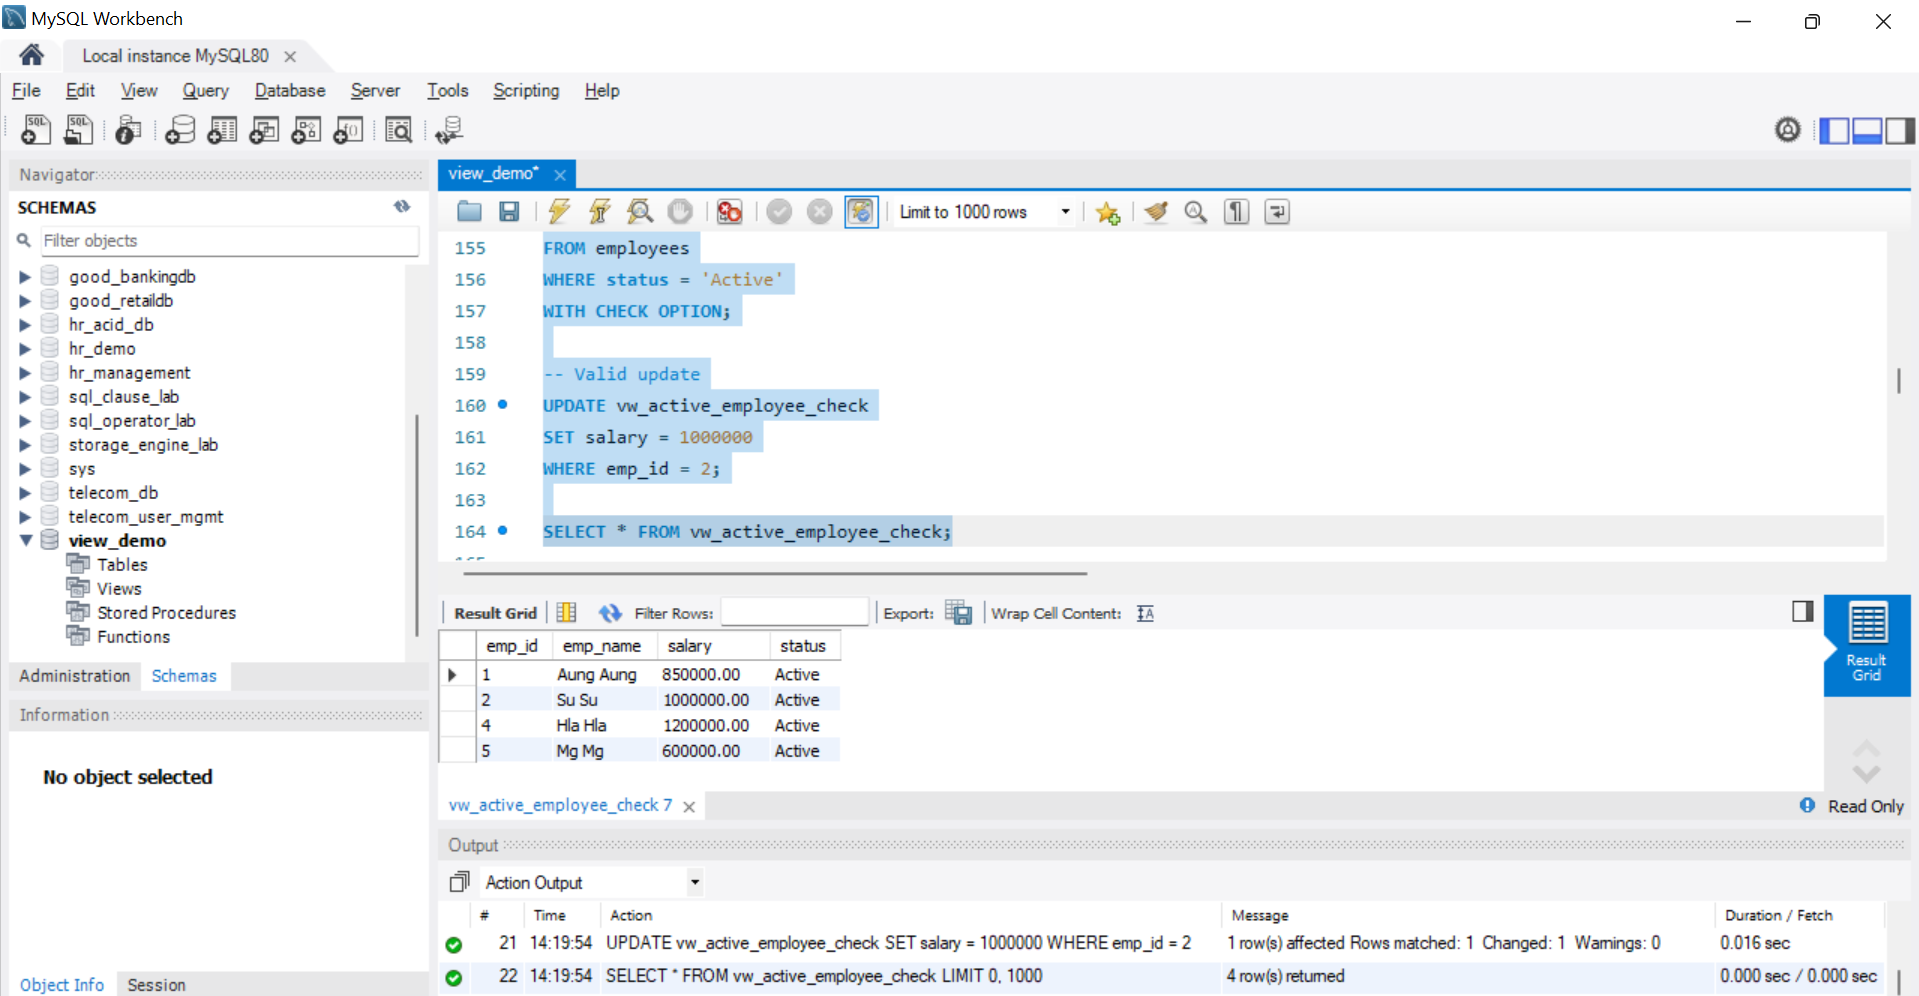Save script floppy disk icon
This screenshot has width=1919, height=996.
pos(509,211)
